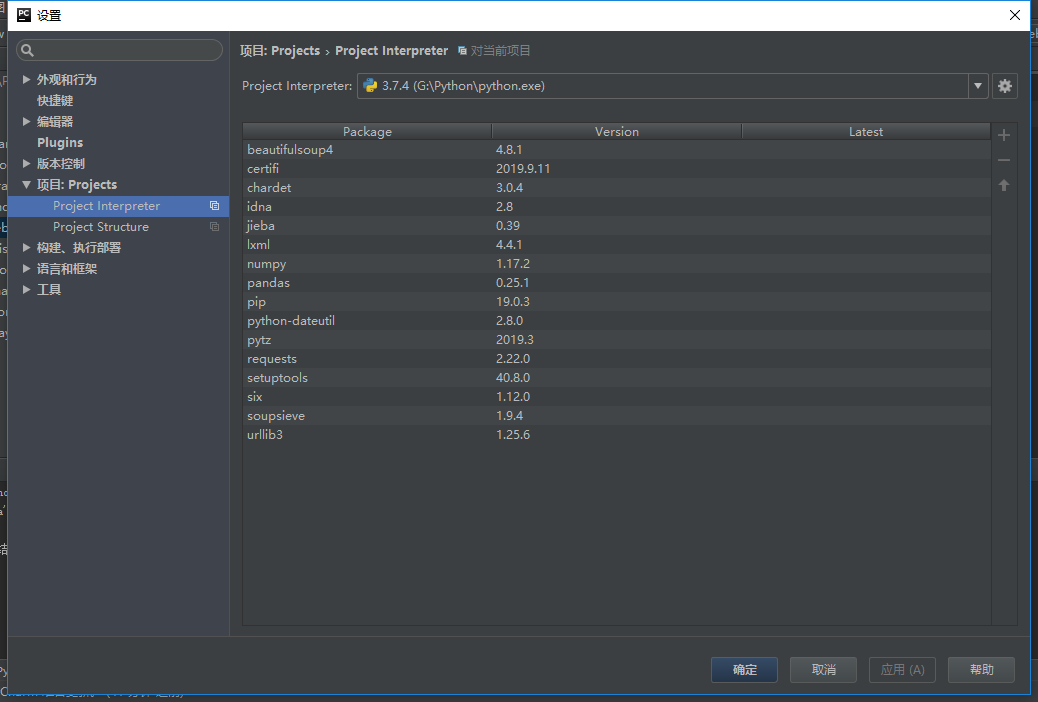
Task: Click version 0.25.1 of pandas
Action: point(513,283)
